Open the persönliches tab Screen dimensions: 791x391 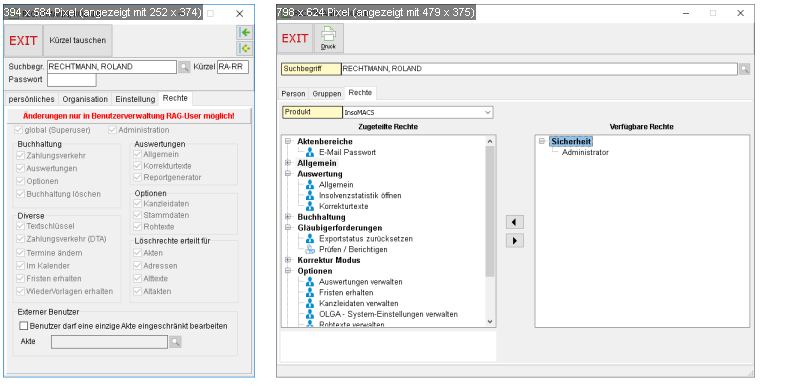[x=31, y=99]
